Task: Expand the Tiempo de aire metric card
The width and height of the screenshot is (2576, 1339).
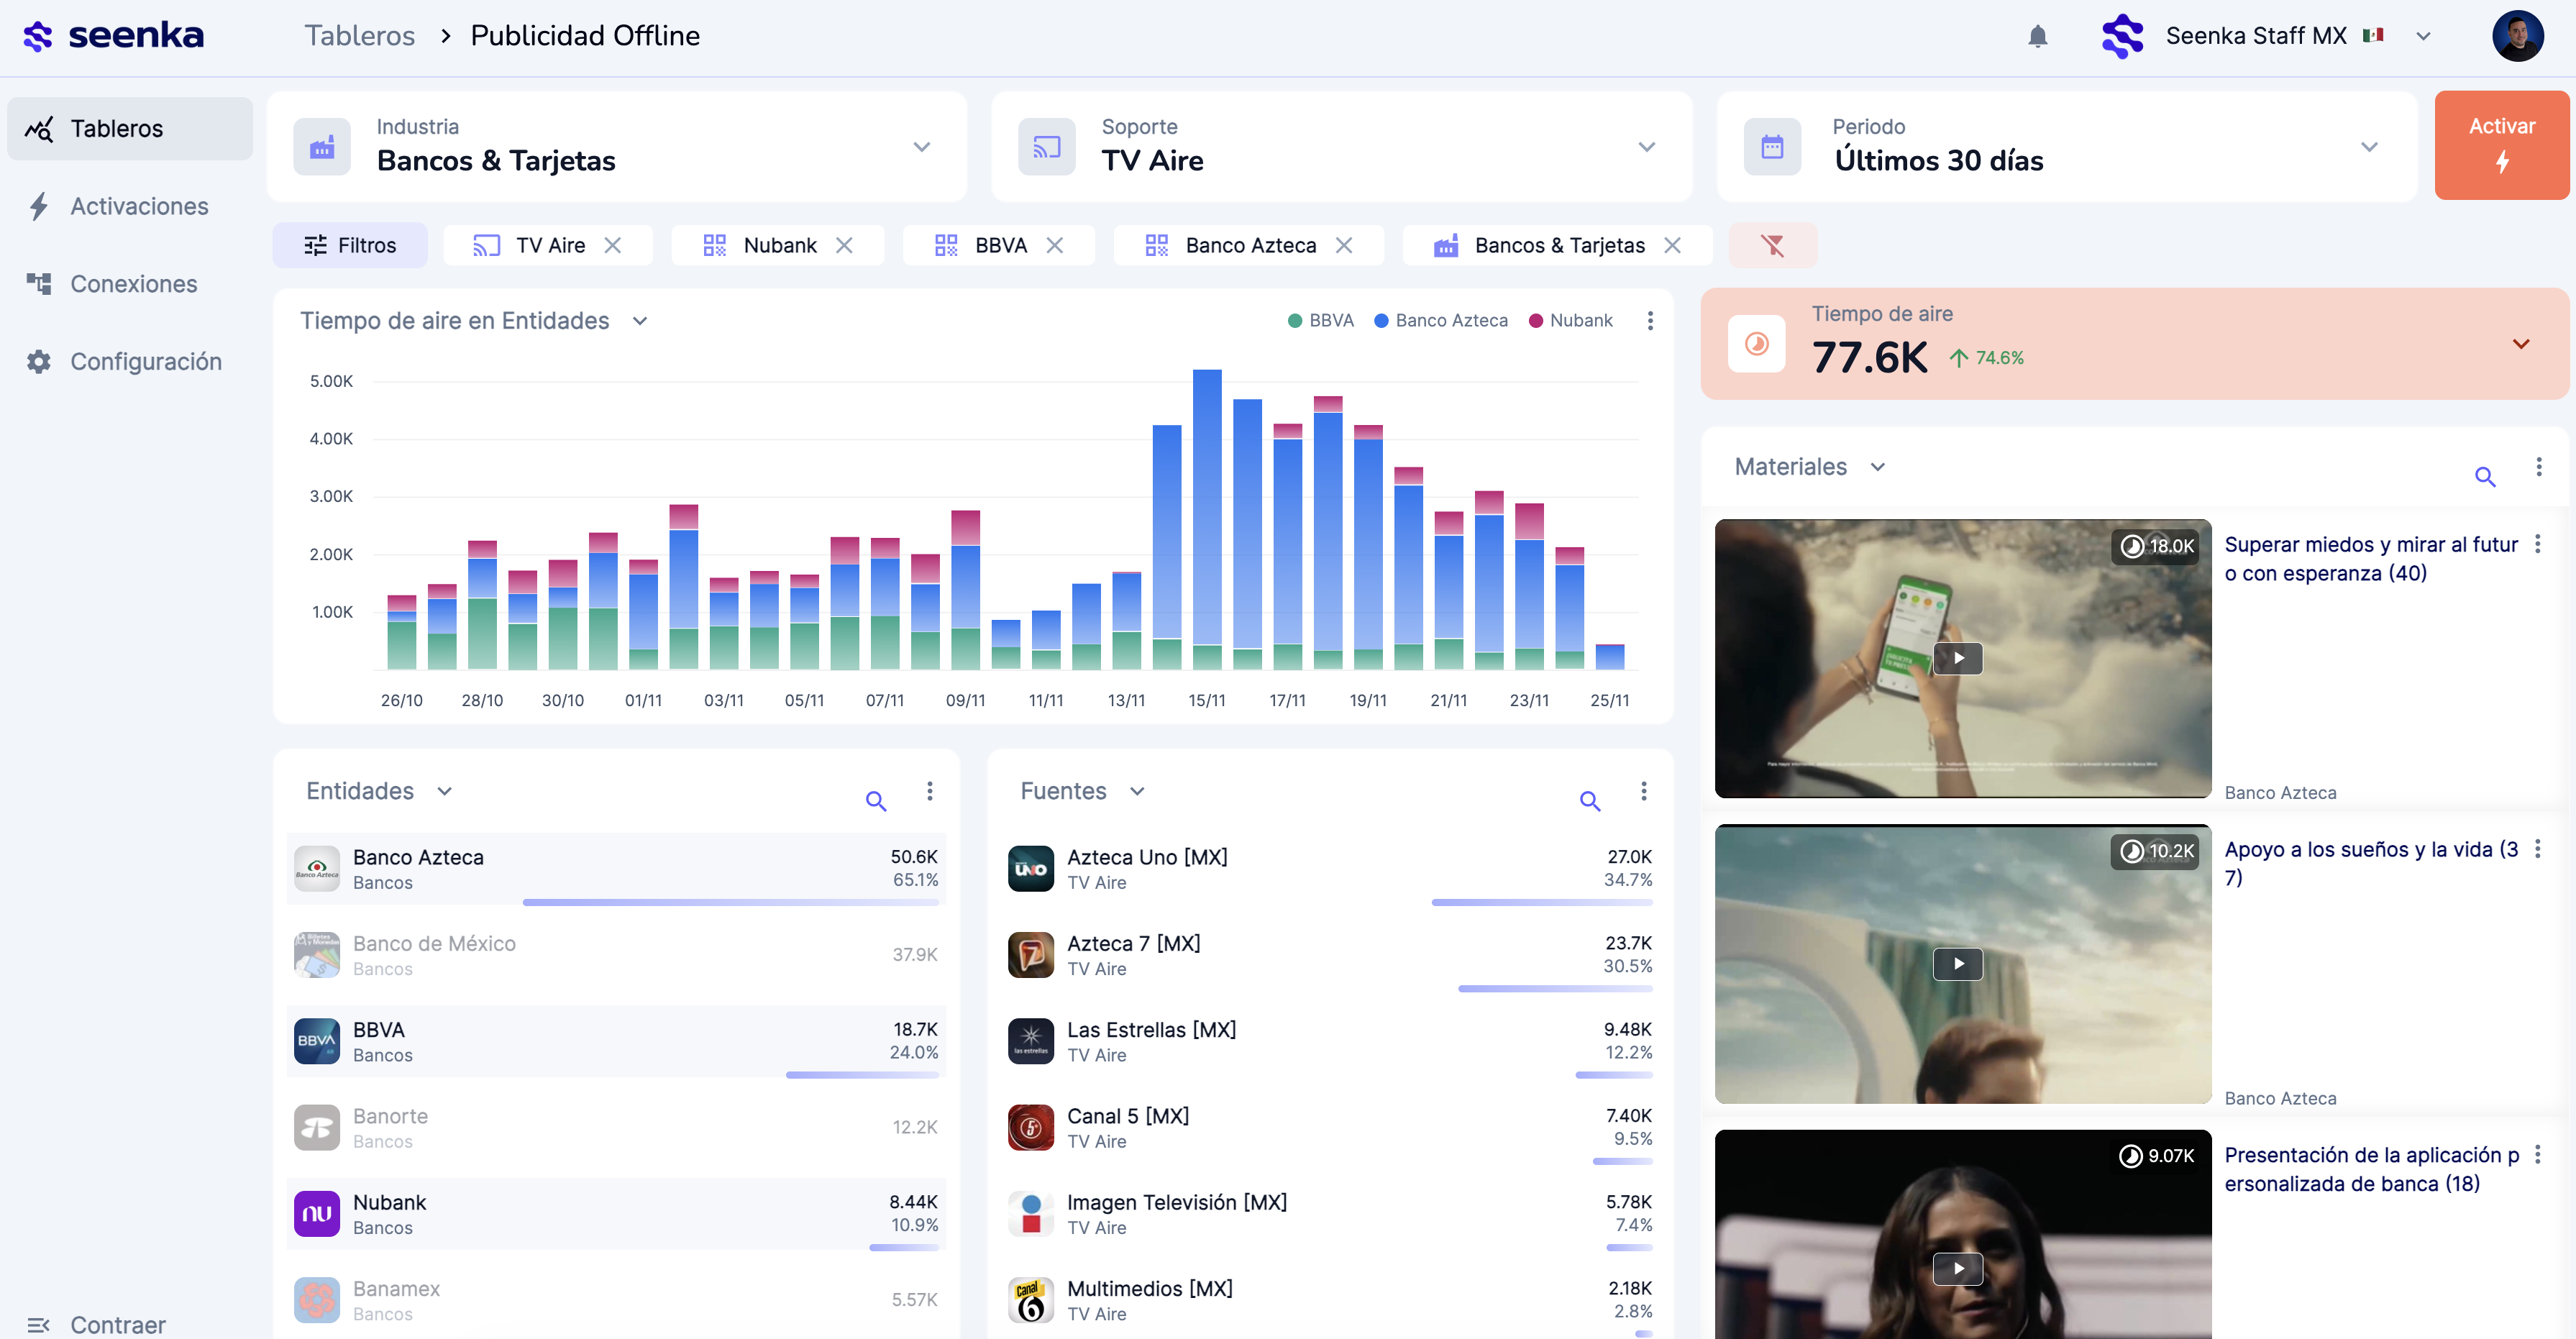Action: point(2520,344)
